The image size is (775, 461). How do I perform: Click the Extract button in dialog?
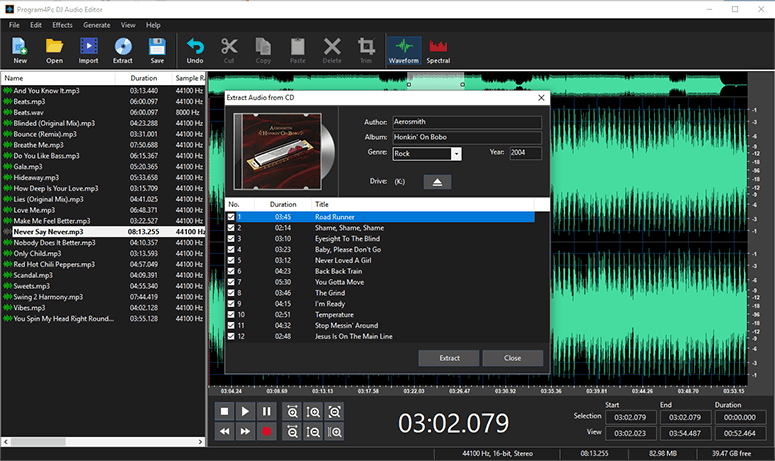click(448, 358)
